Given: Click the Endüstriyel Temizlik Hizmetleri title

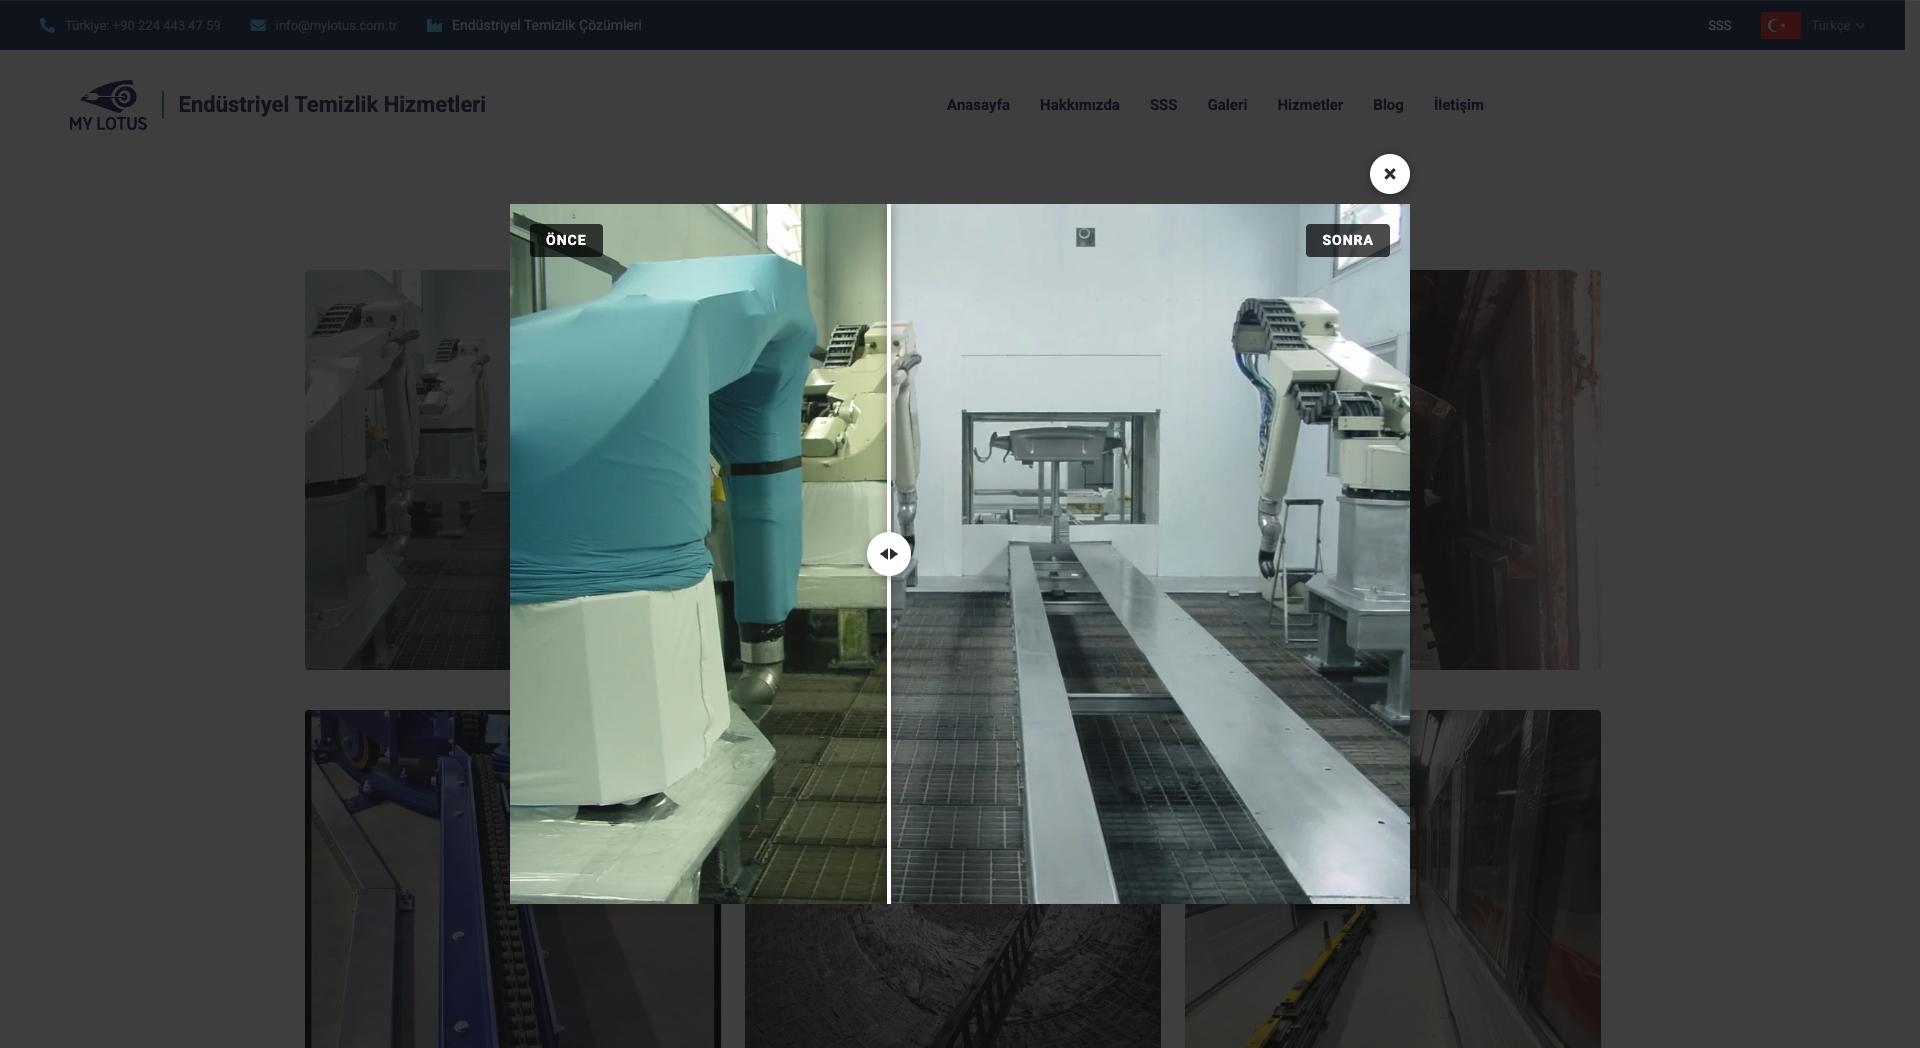Looking at the screenshot, I should 332,105.
